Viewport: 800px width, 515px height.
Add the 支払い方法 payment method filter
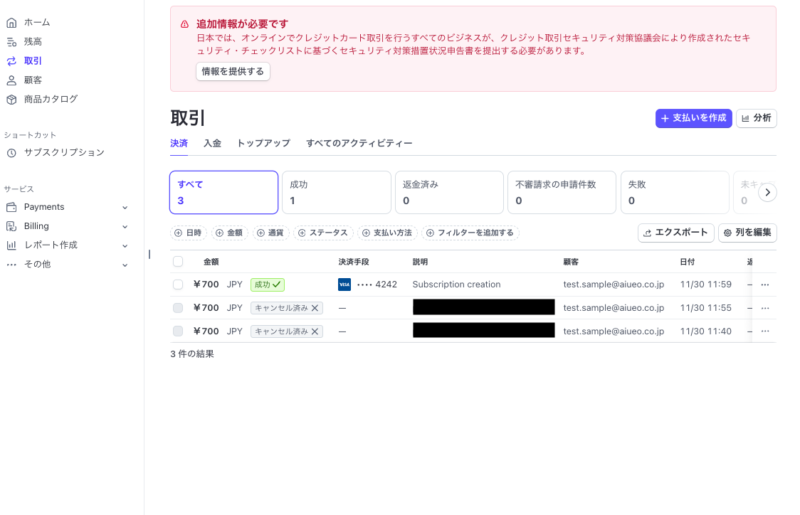pos(387,233)
